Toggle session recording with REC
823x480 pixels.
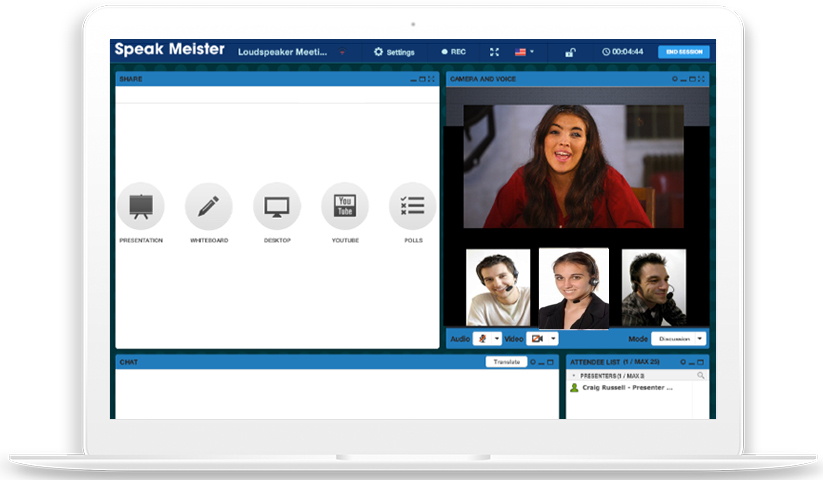coord(453,52)
